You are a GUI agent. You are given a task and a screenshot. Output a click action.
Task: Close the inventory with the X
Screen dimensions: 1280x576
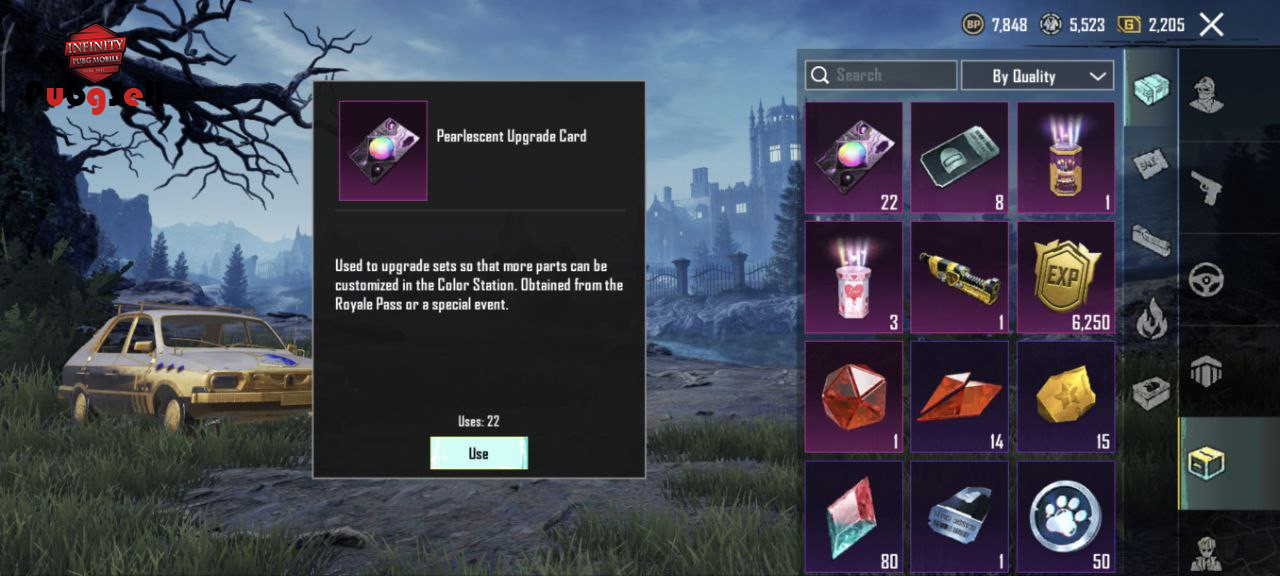pos(1211,25)
